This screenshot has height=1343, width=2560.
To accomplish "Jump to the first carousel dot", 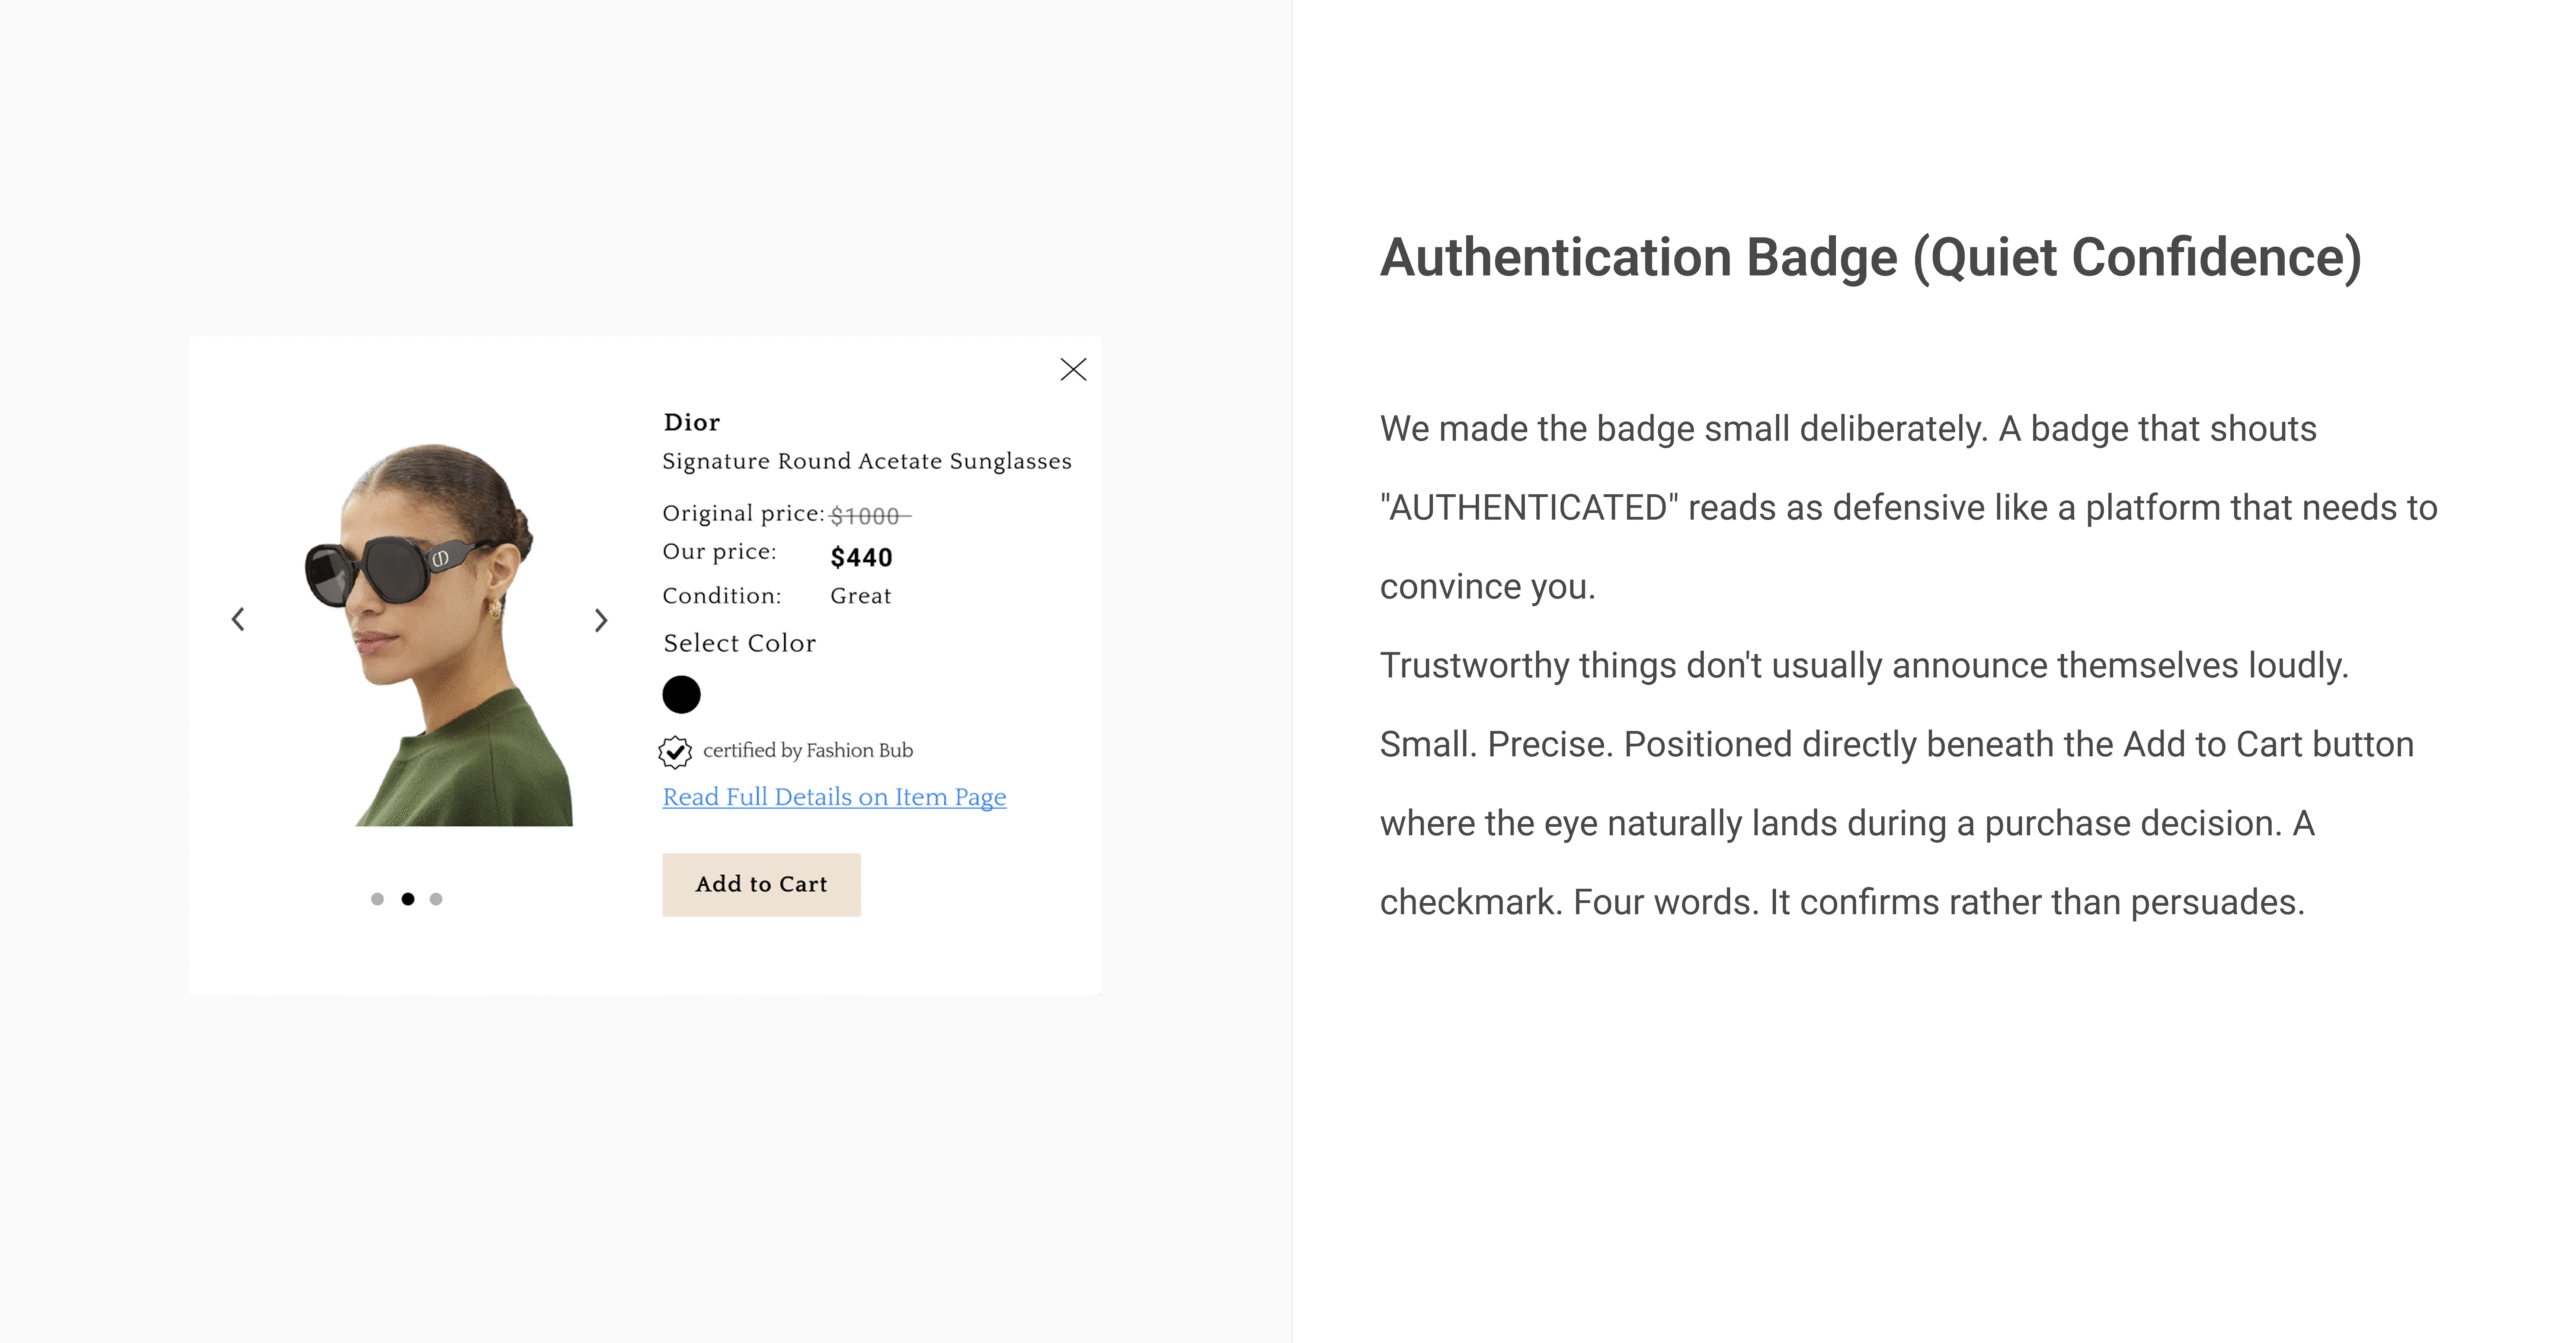I will 377,899.
